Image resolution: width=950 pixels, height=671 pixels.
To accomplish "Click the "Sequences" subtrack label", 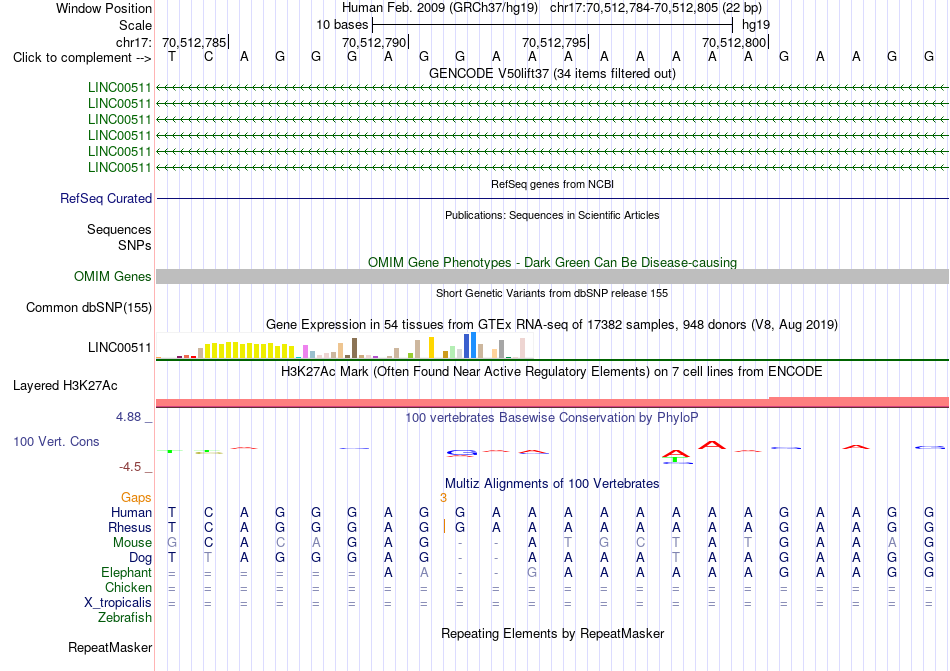I will point(119,230).
